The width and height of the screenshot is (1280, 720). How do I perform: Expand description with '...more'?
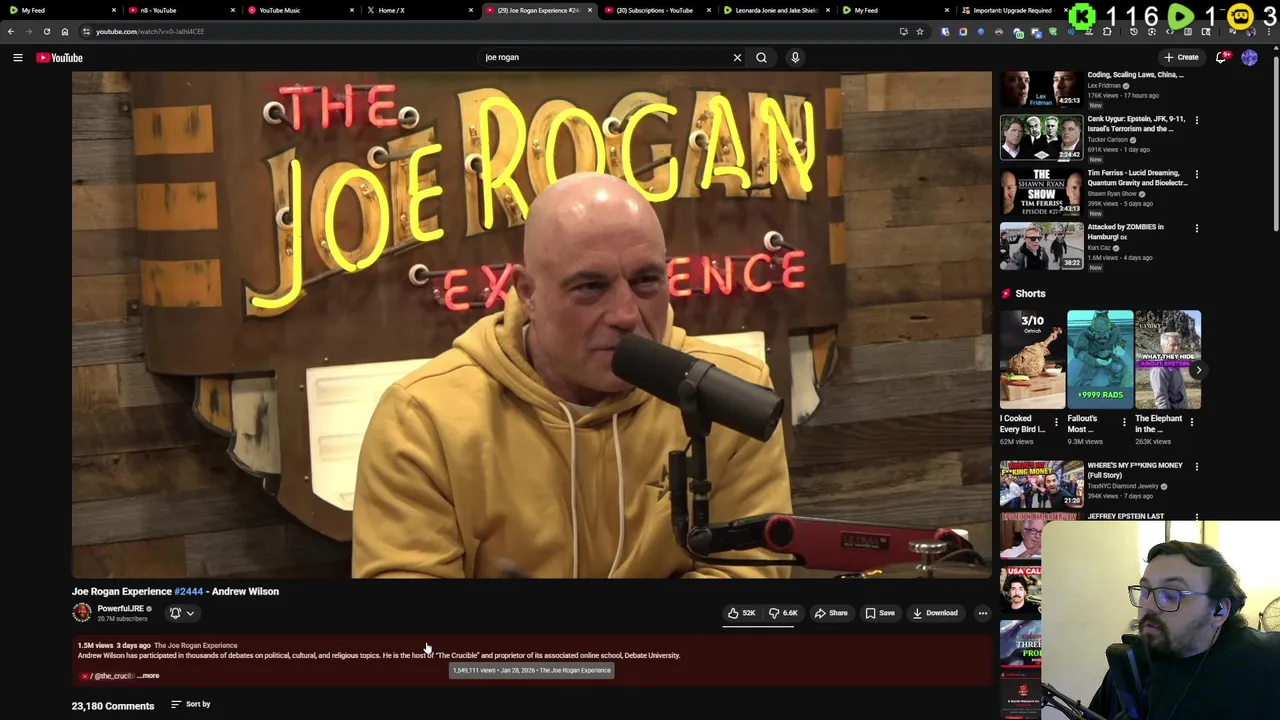(149, 676)
